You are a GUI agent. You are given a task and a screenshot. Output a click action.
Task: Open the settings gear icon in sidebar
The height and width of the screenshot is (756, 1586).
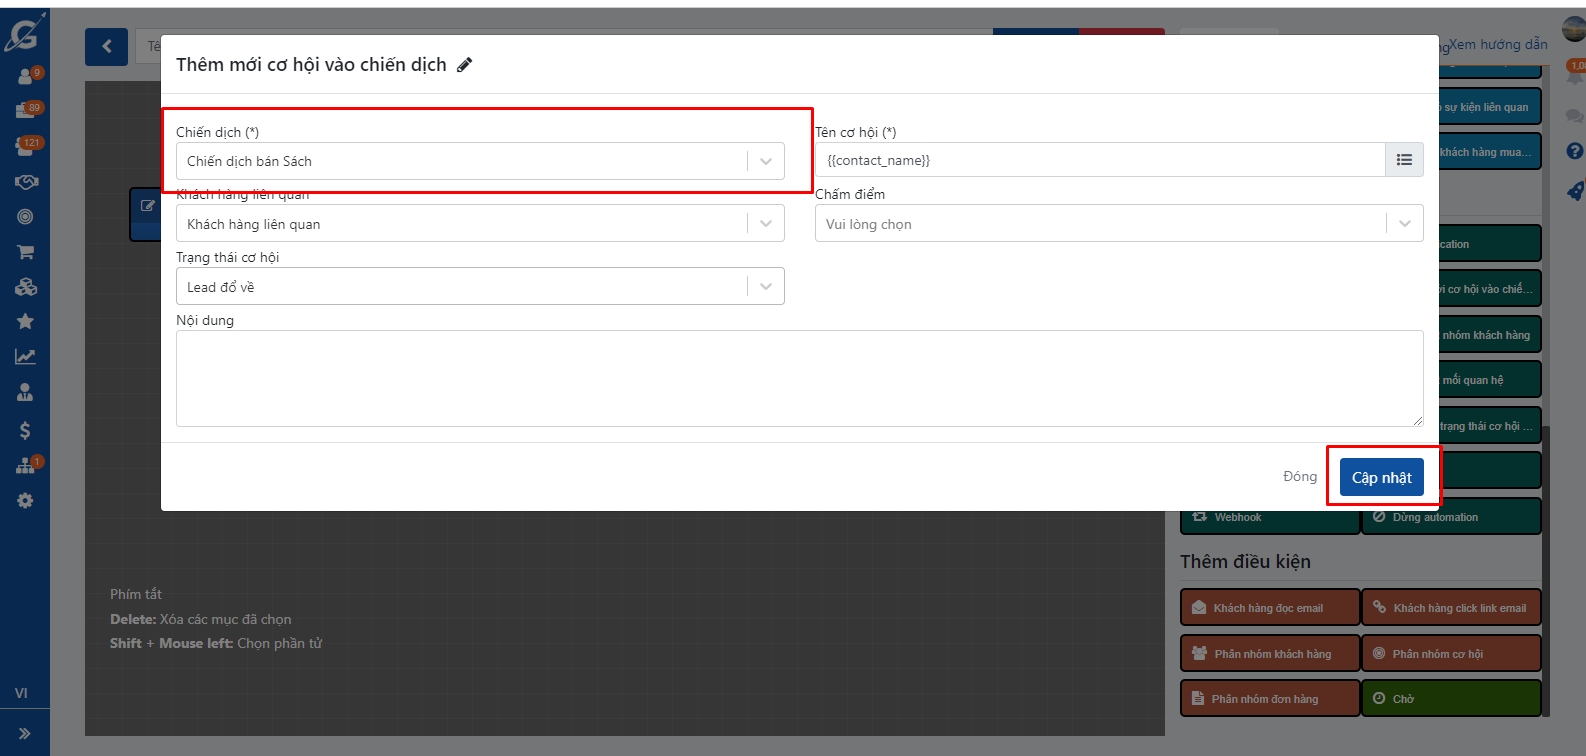(25, 500)
